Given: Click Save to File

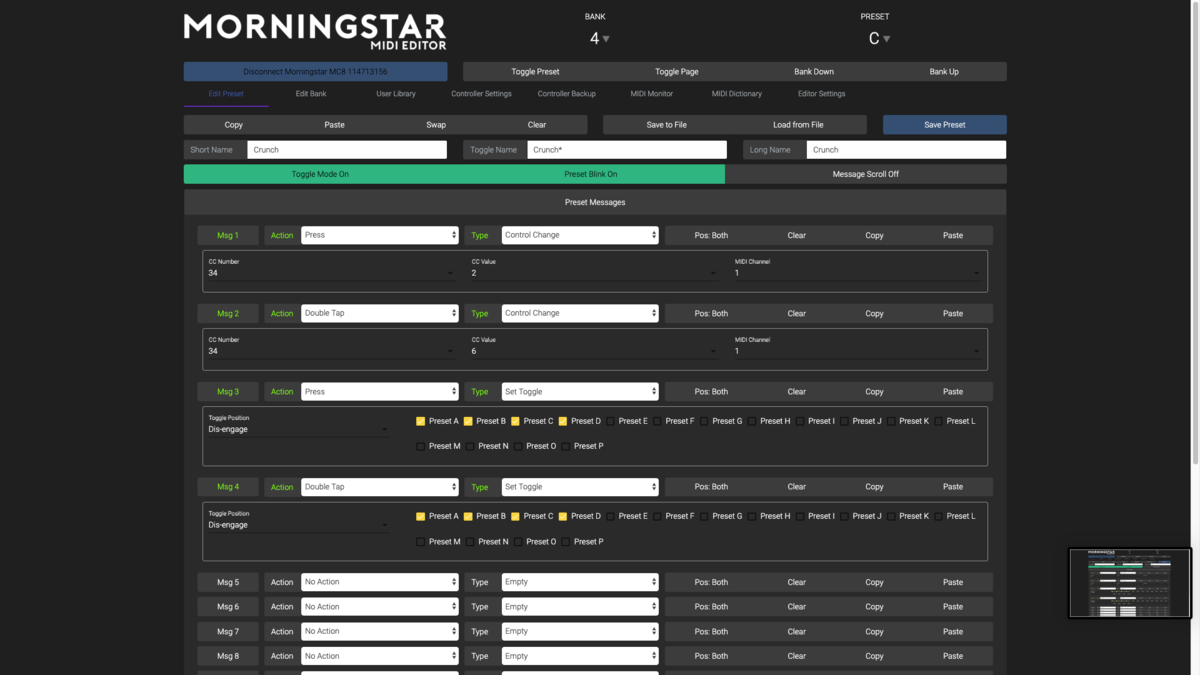Looking at the screenshot, I should 667,125.
